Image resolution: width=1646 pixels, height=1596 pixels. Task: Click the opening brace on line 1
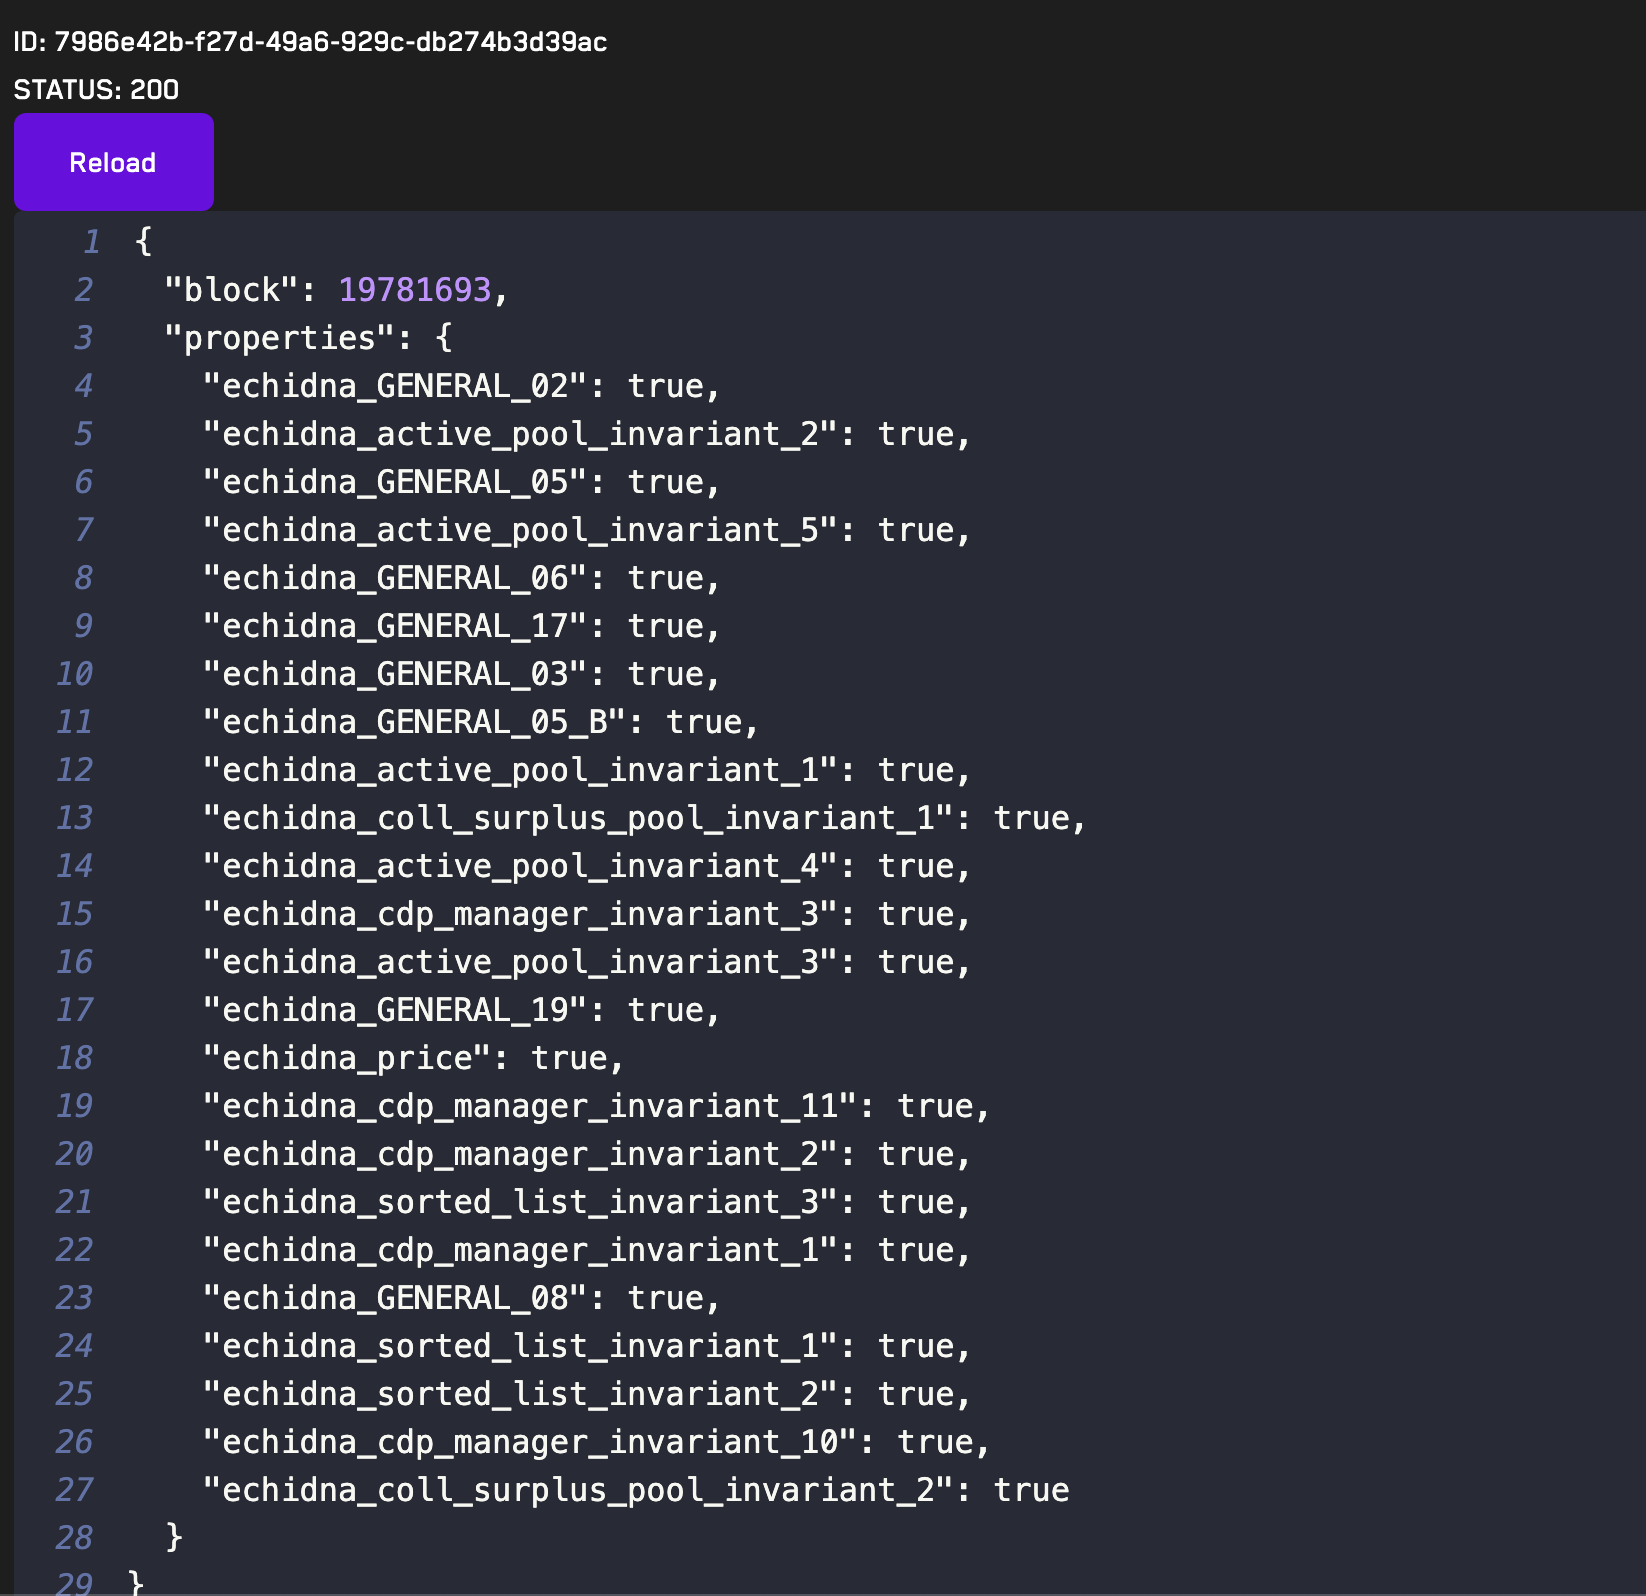click(143, 242)
